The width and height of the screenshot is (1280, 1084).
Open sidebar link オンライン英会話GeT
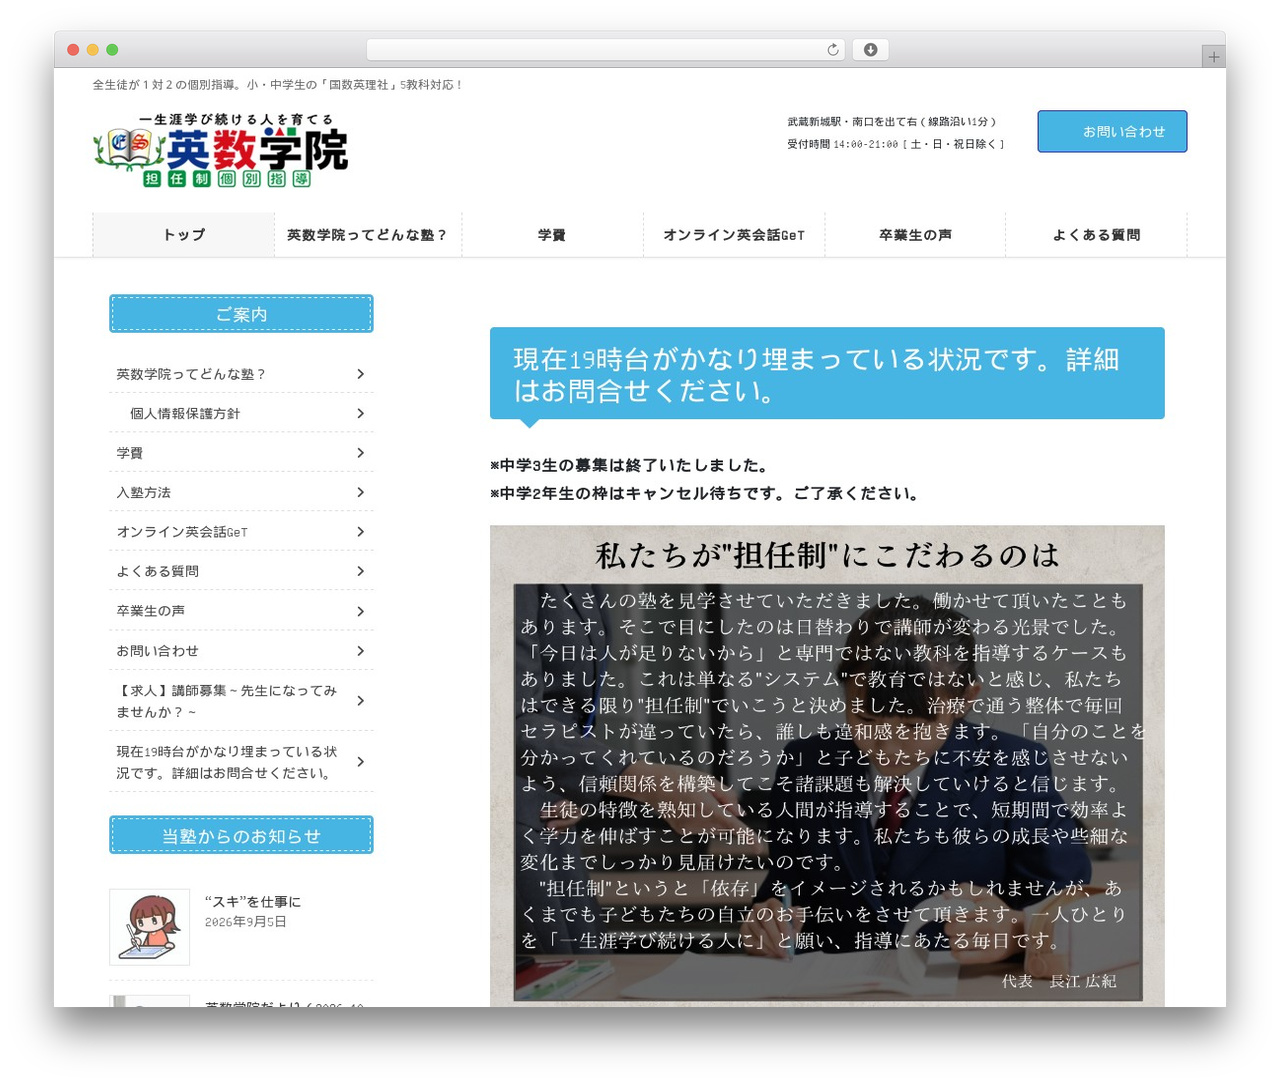(x=241, y=532)
